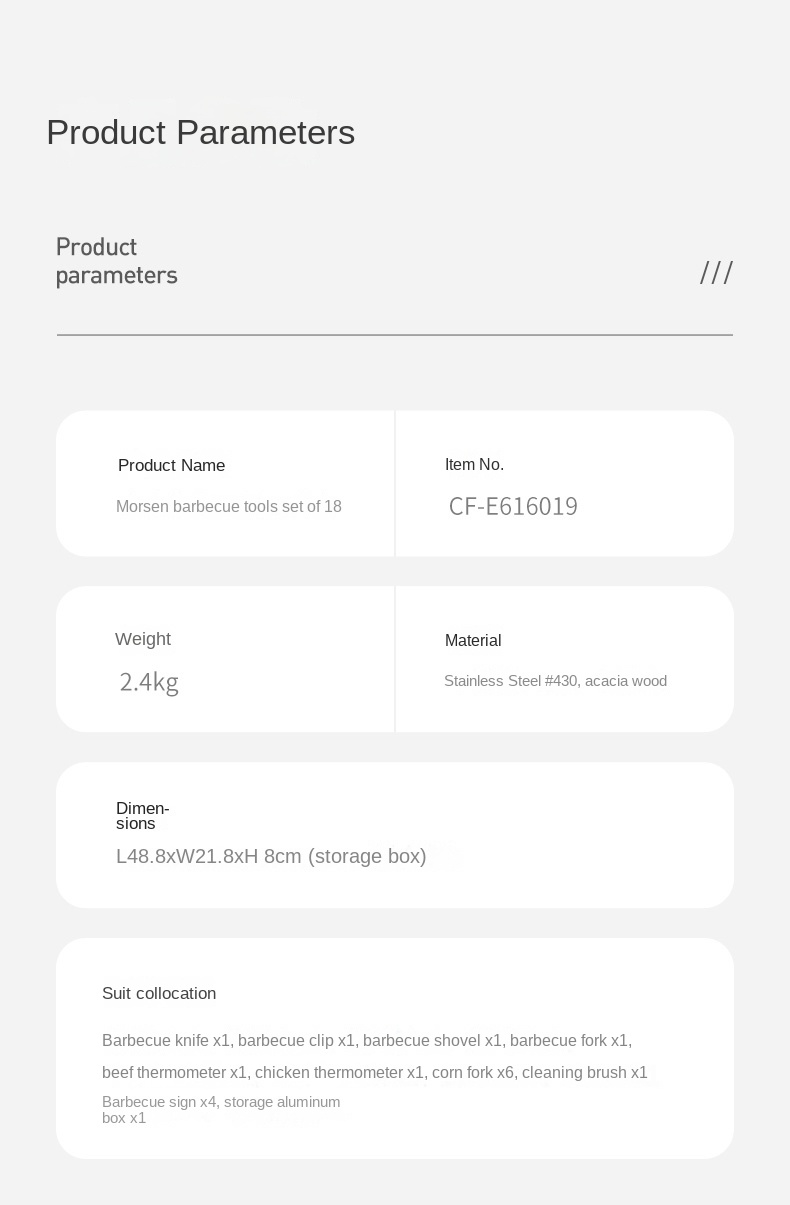Image resolution: width=790 pixels, height=1205 pixels.
Task: Click Stainless Steel #430, acacia wood text
Action: 555,681
